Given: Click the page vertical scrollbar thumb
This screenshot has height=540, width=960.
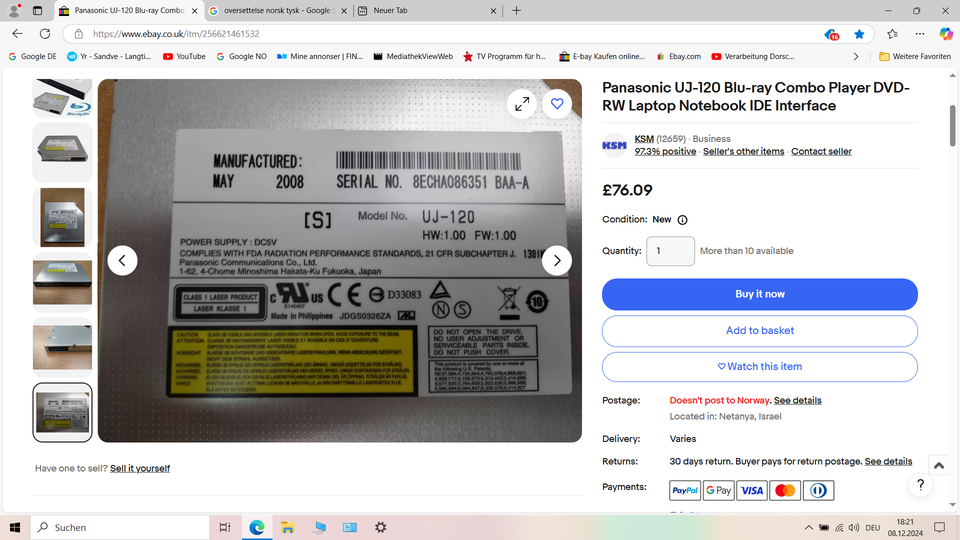Looking at the screenshot, I should 952,126.
